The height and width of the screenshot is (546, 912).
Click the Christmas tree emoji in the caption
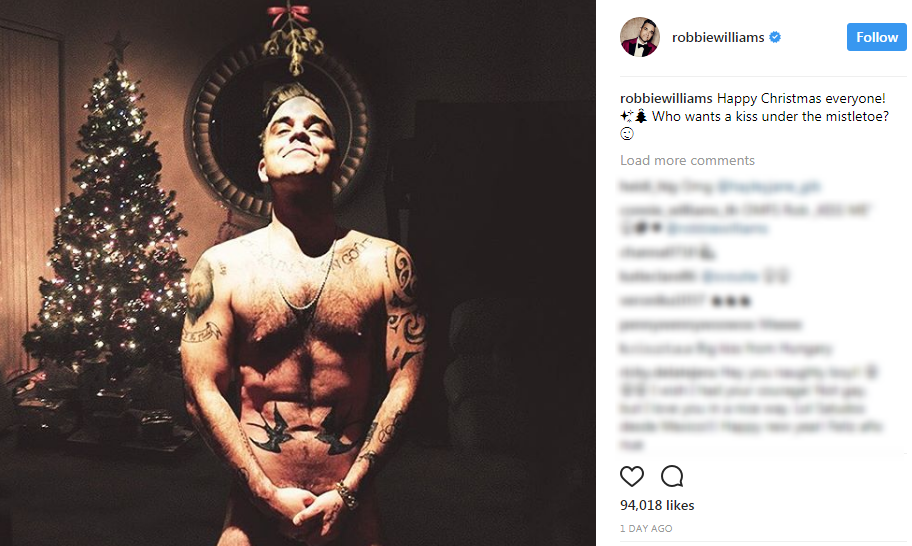pyautogui.click(x=641, y=116)
